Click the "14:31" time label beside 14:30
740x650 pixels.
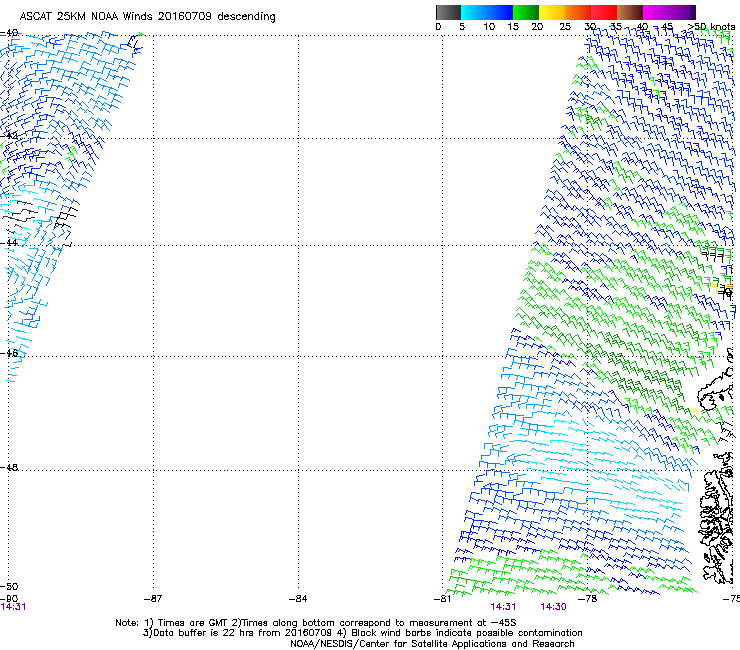[503, 607]
